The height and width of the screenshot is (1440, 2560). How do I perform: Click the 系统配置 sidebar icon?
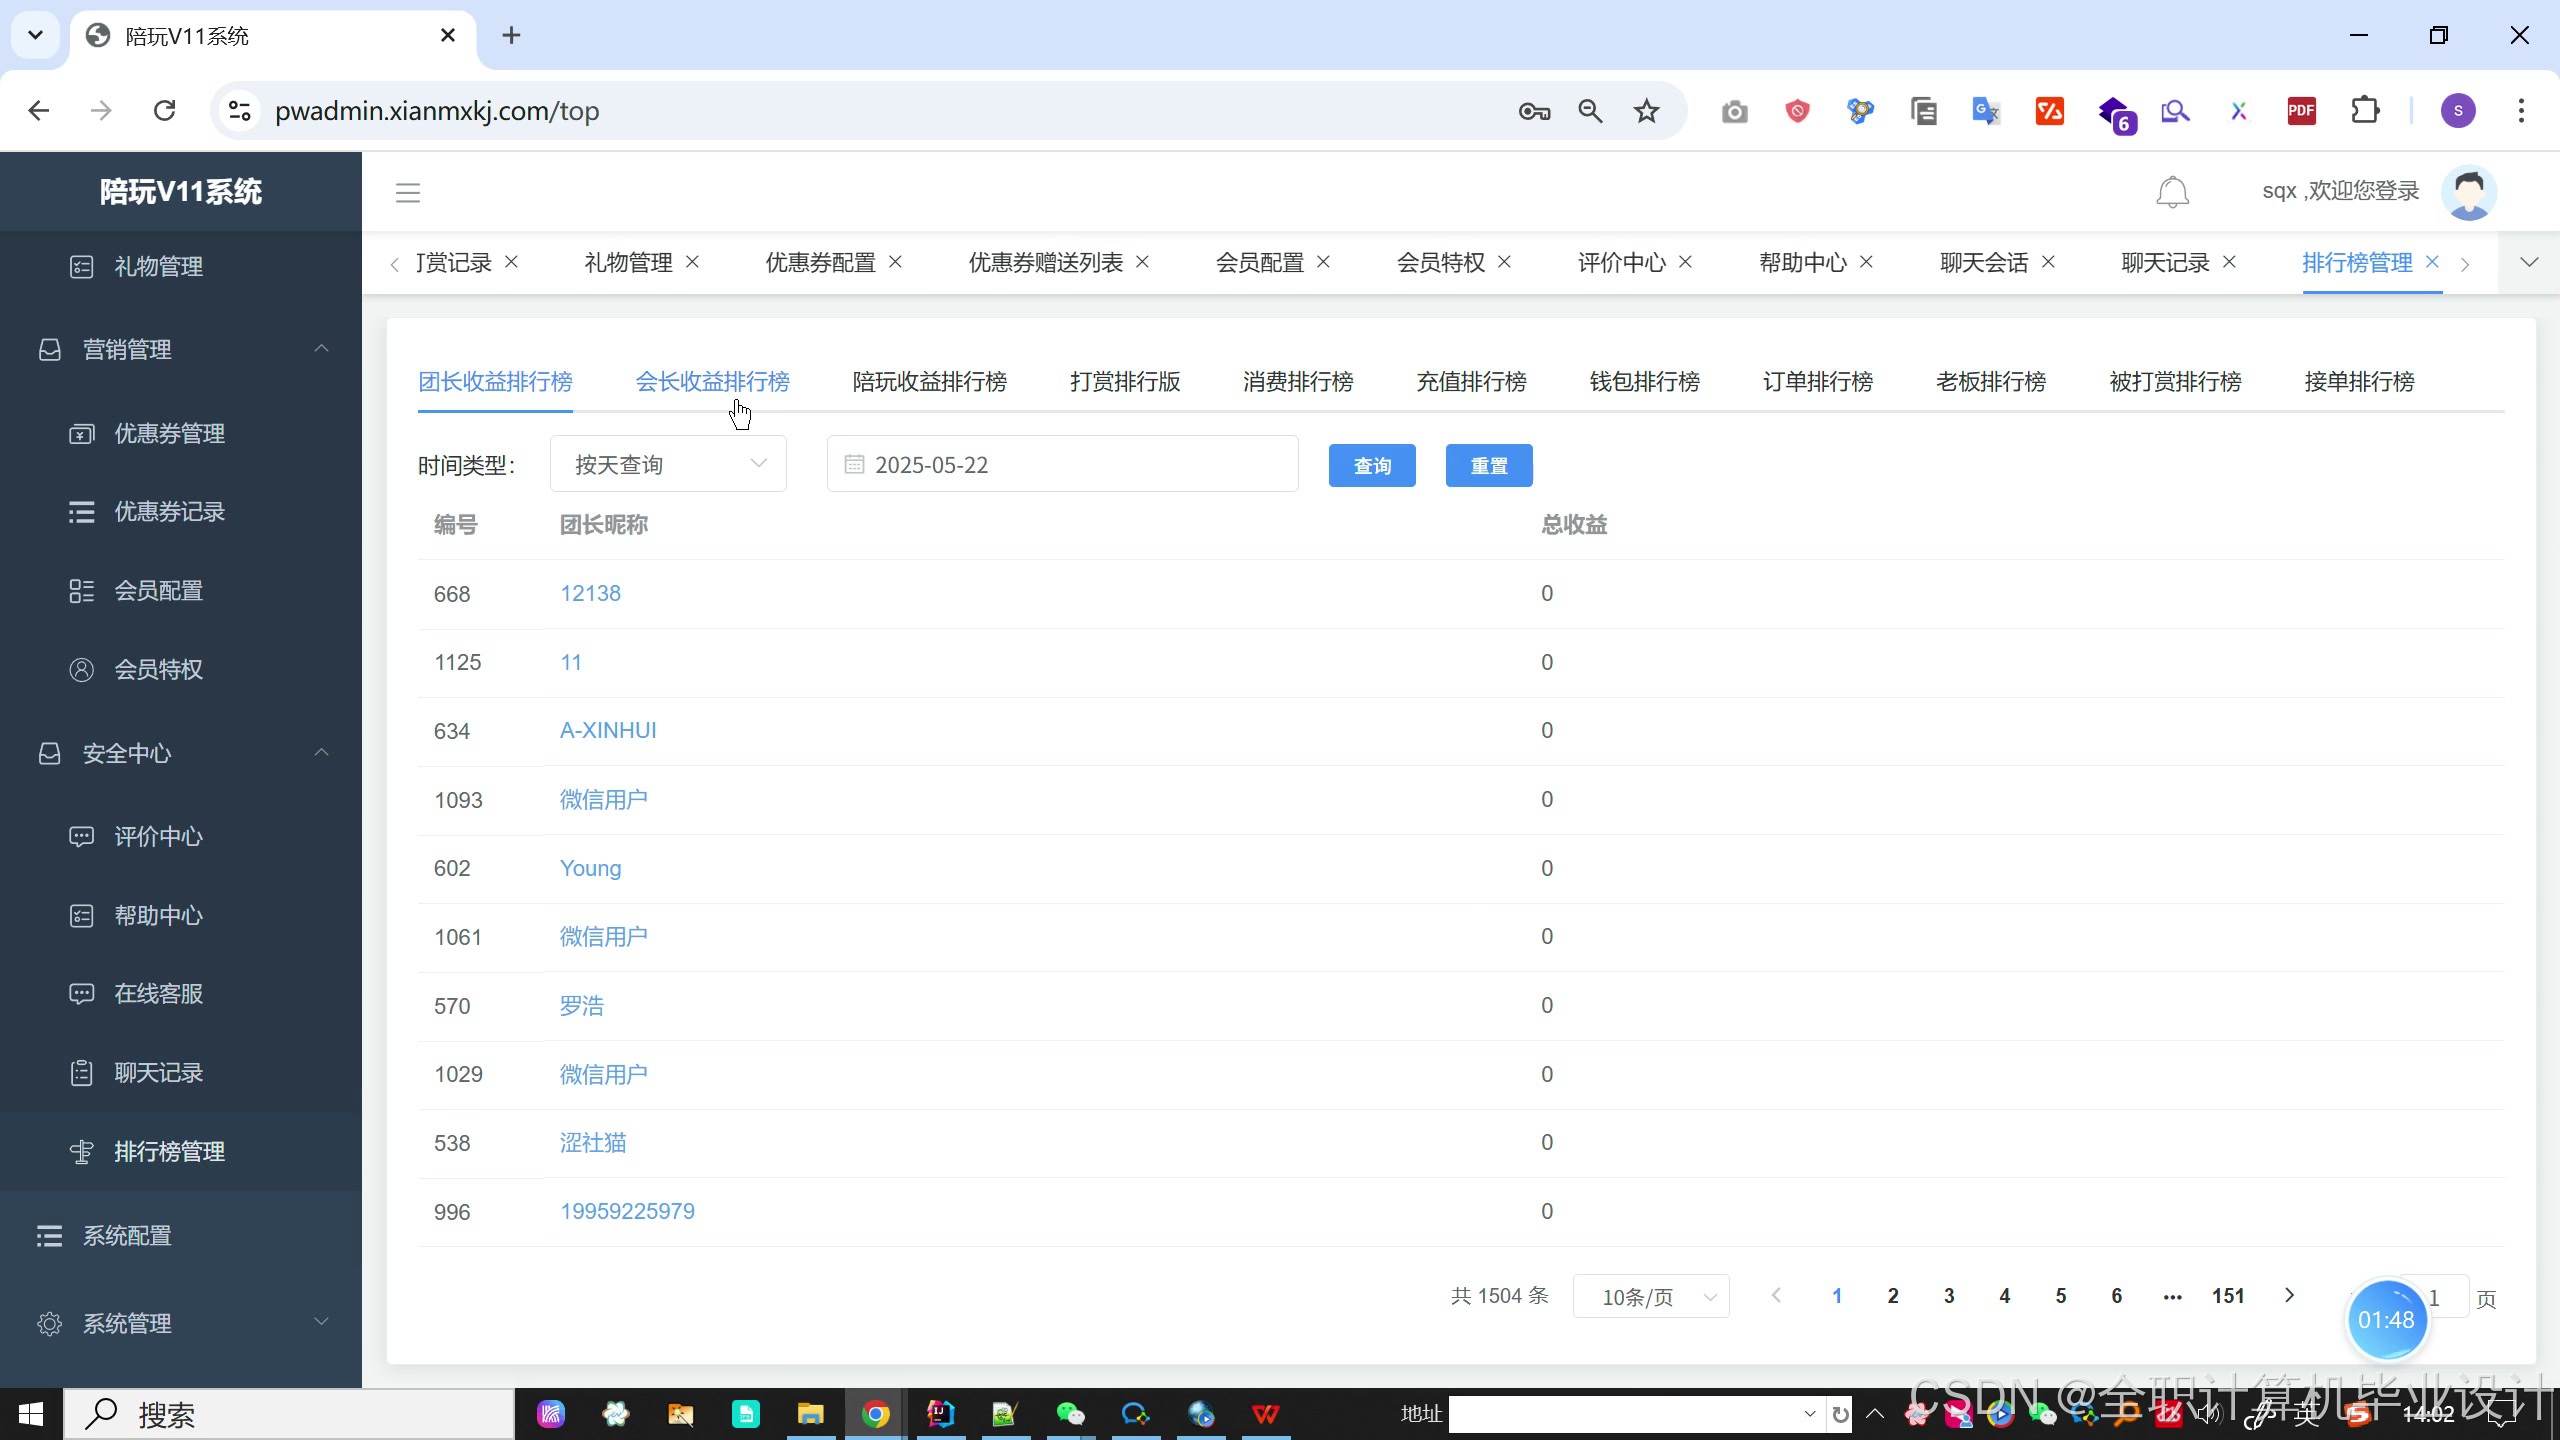click(49, 1236)
